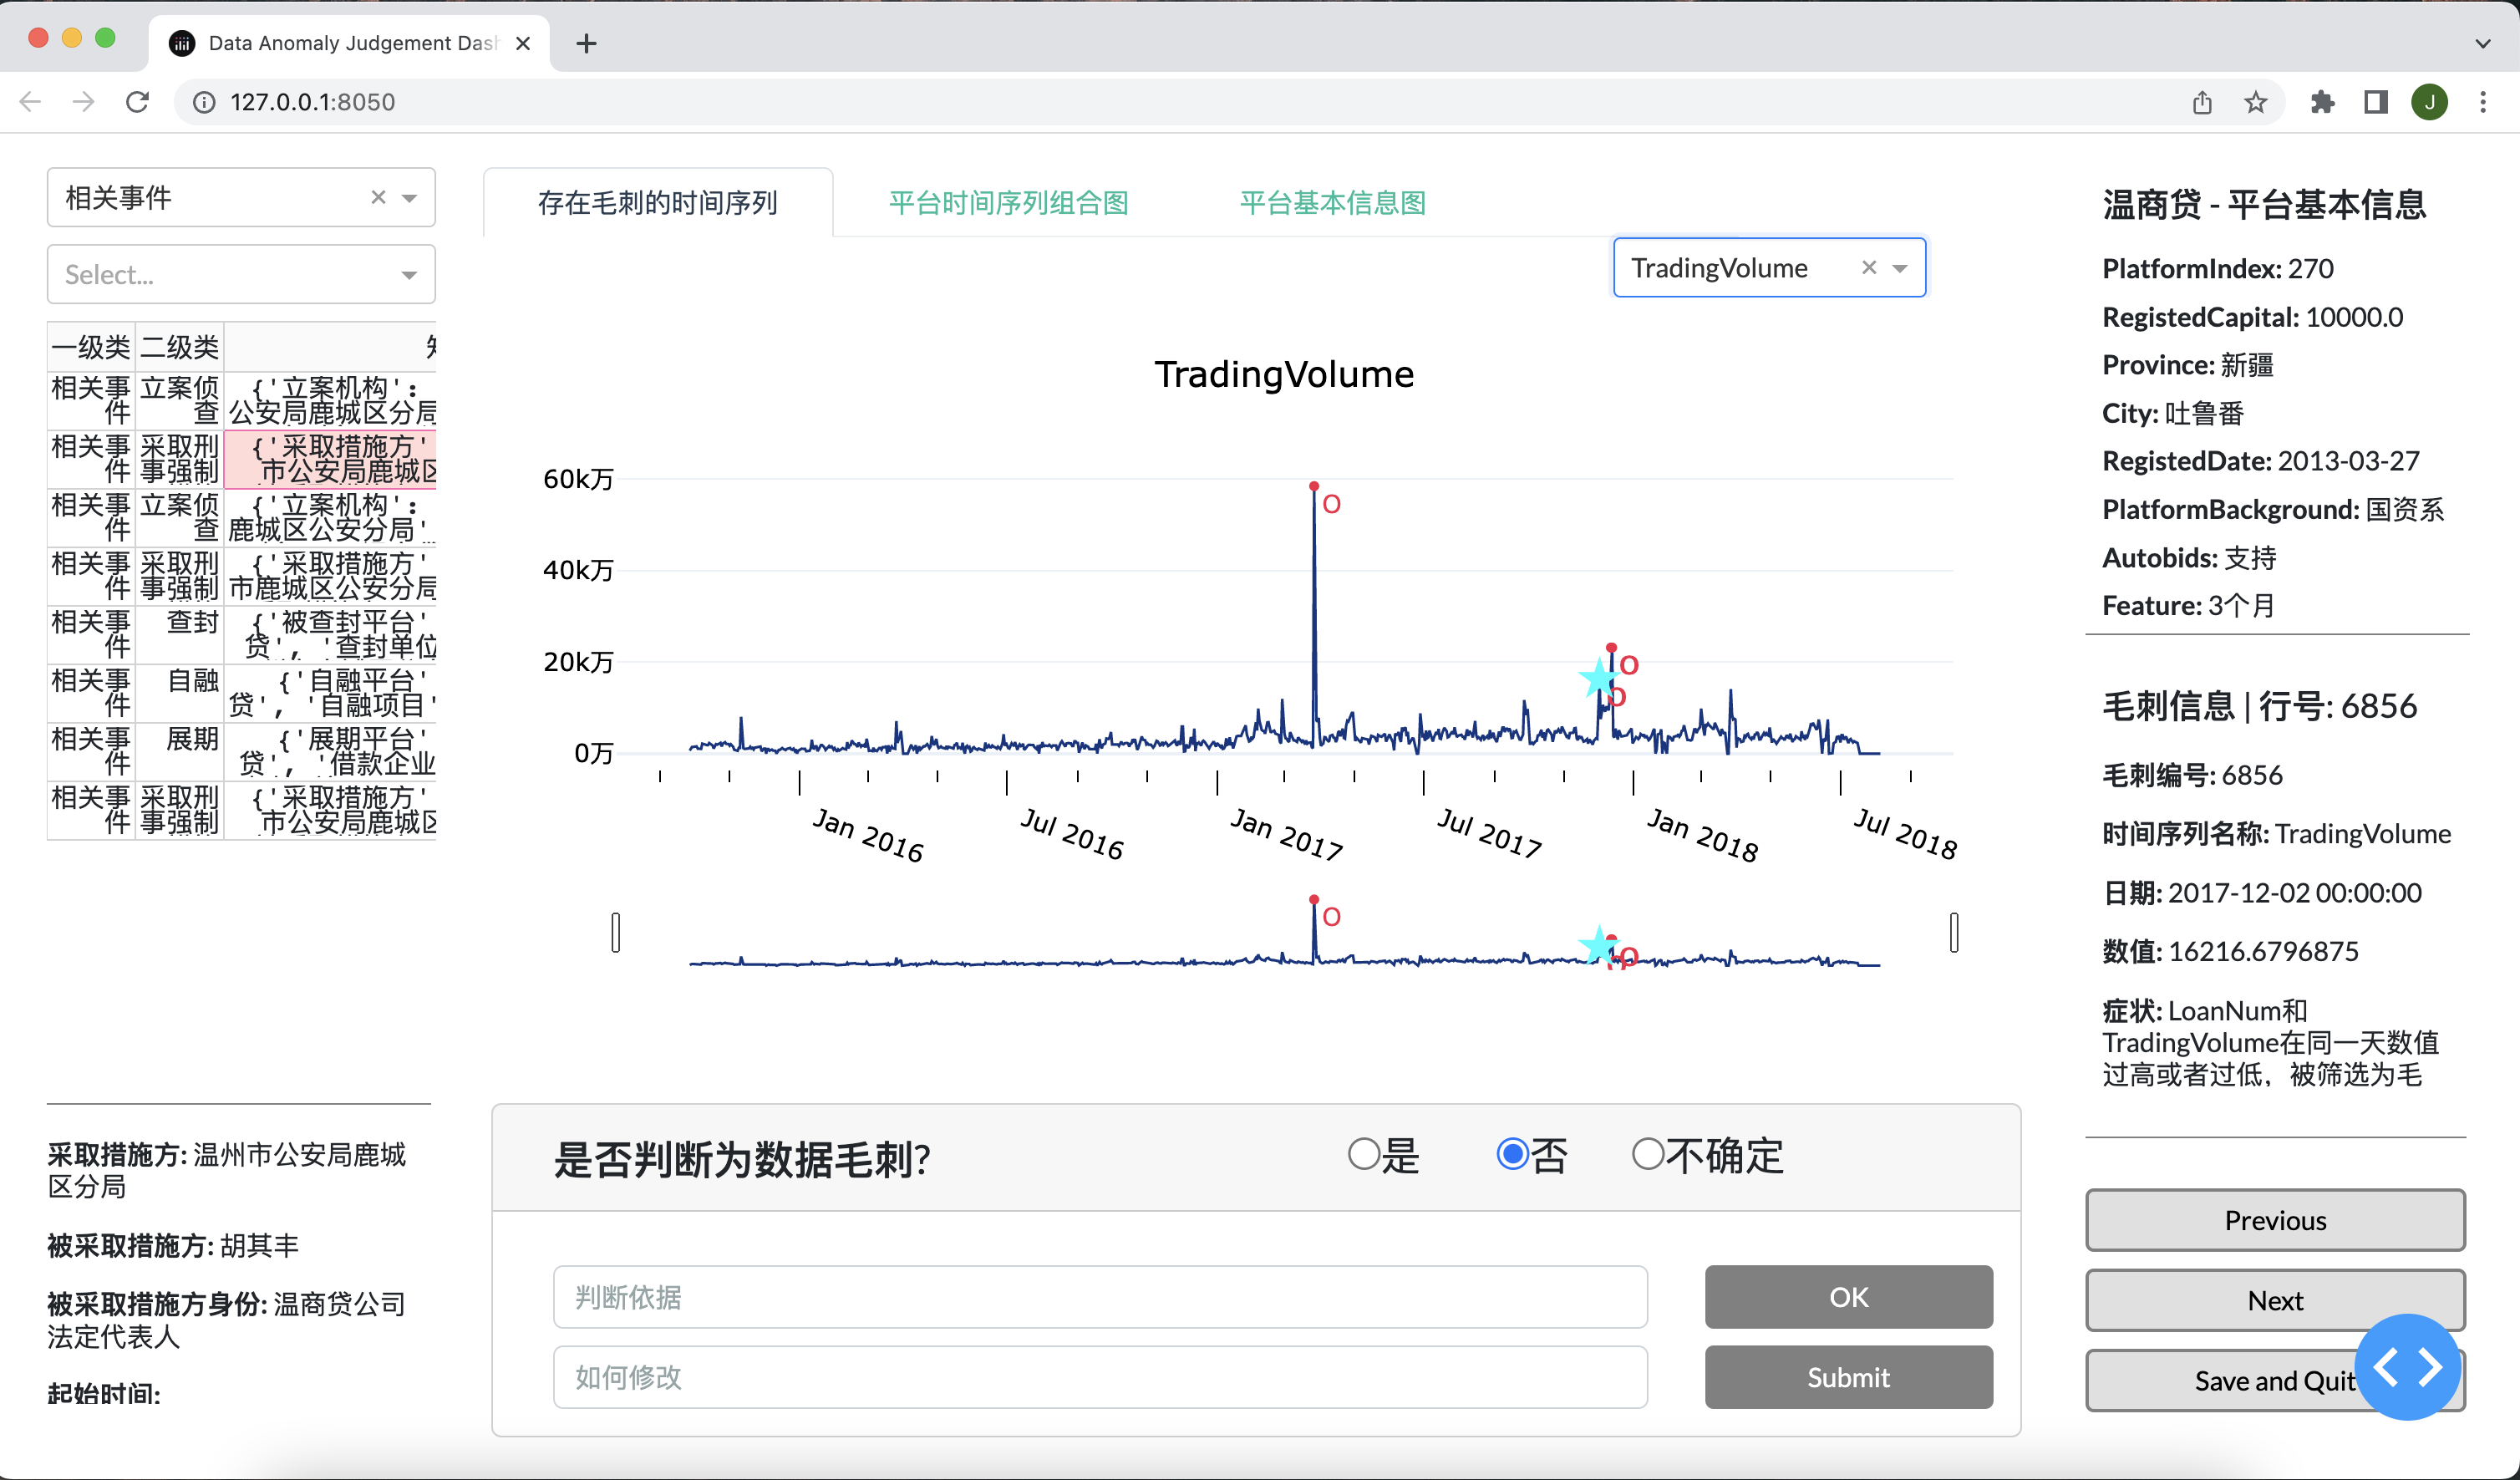Click the Jan 2017 axis label
This screenshot has width=2520, height=1480.
[x=1285, y=835]
